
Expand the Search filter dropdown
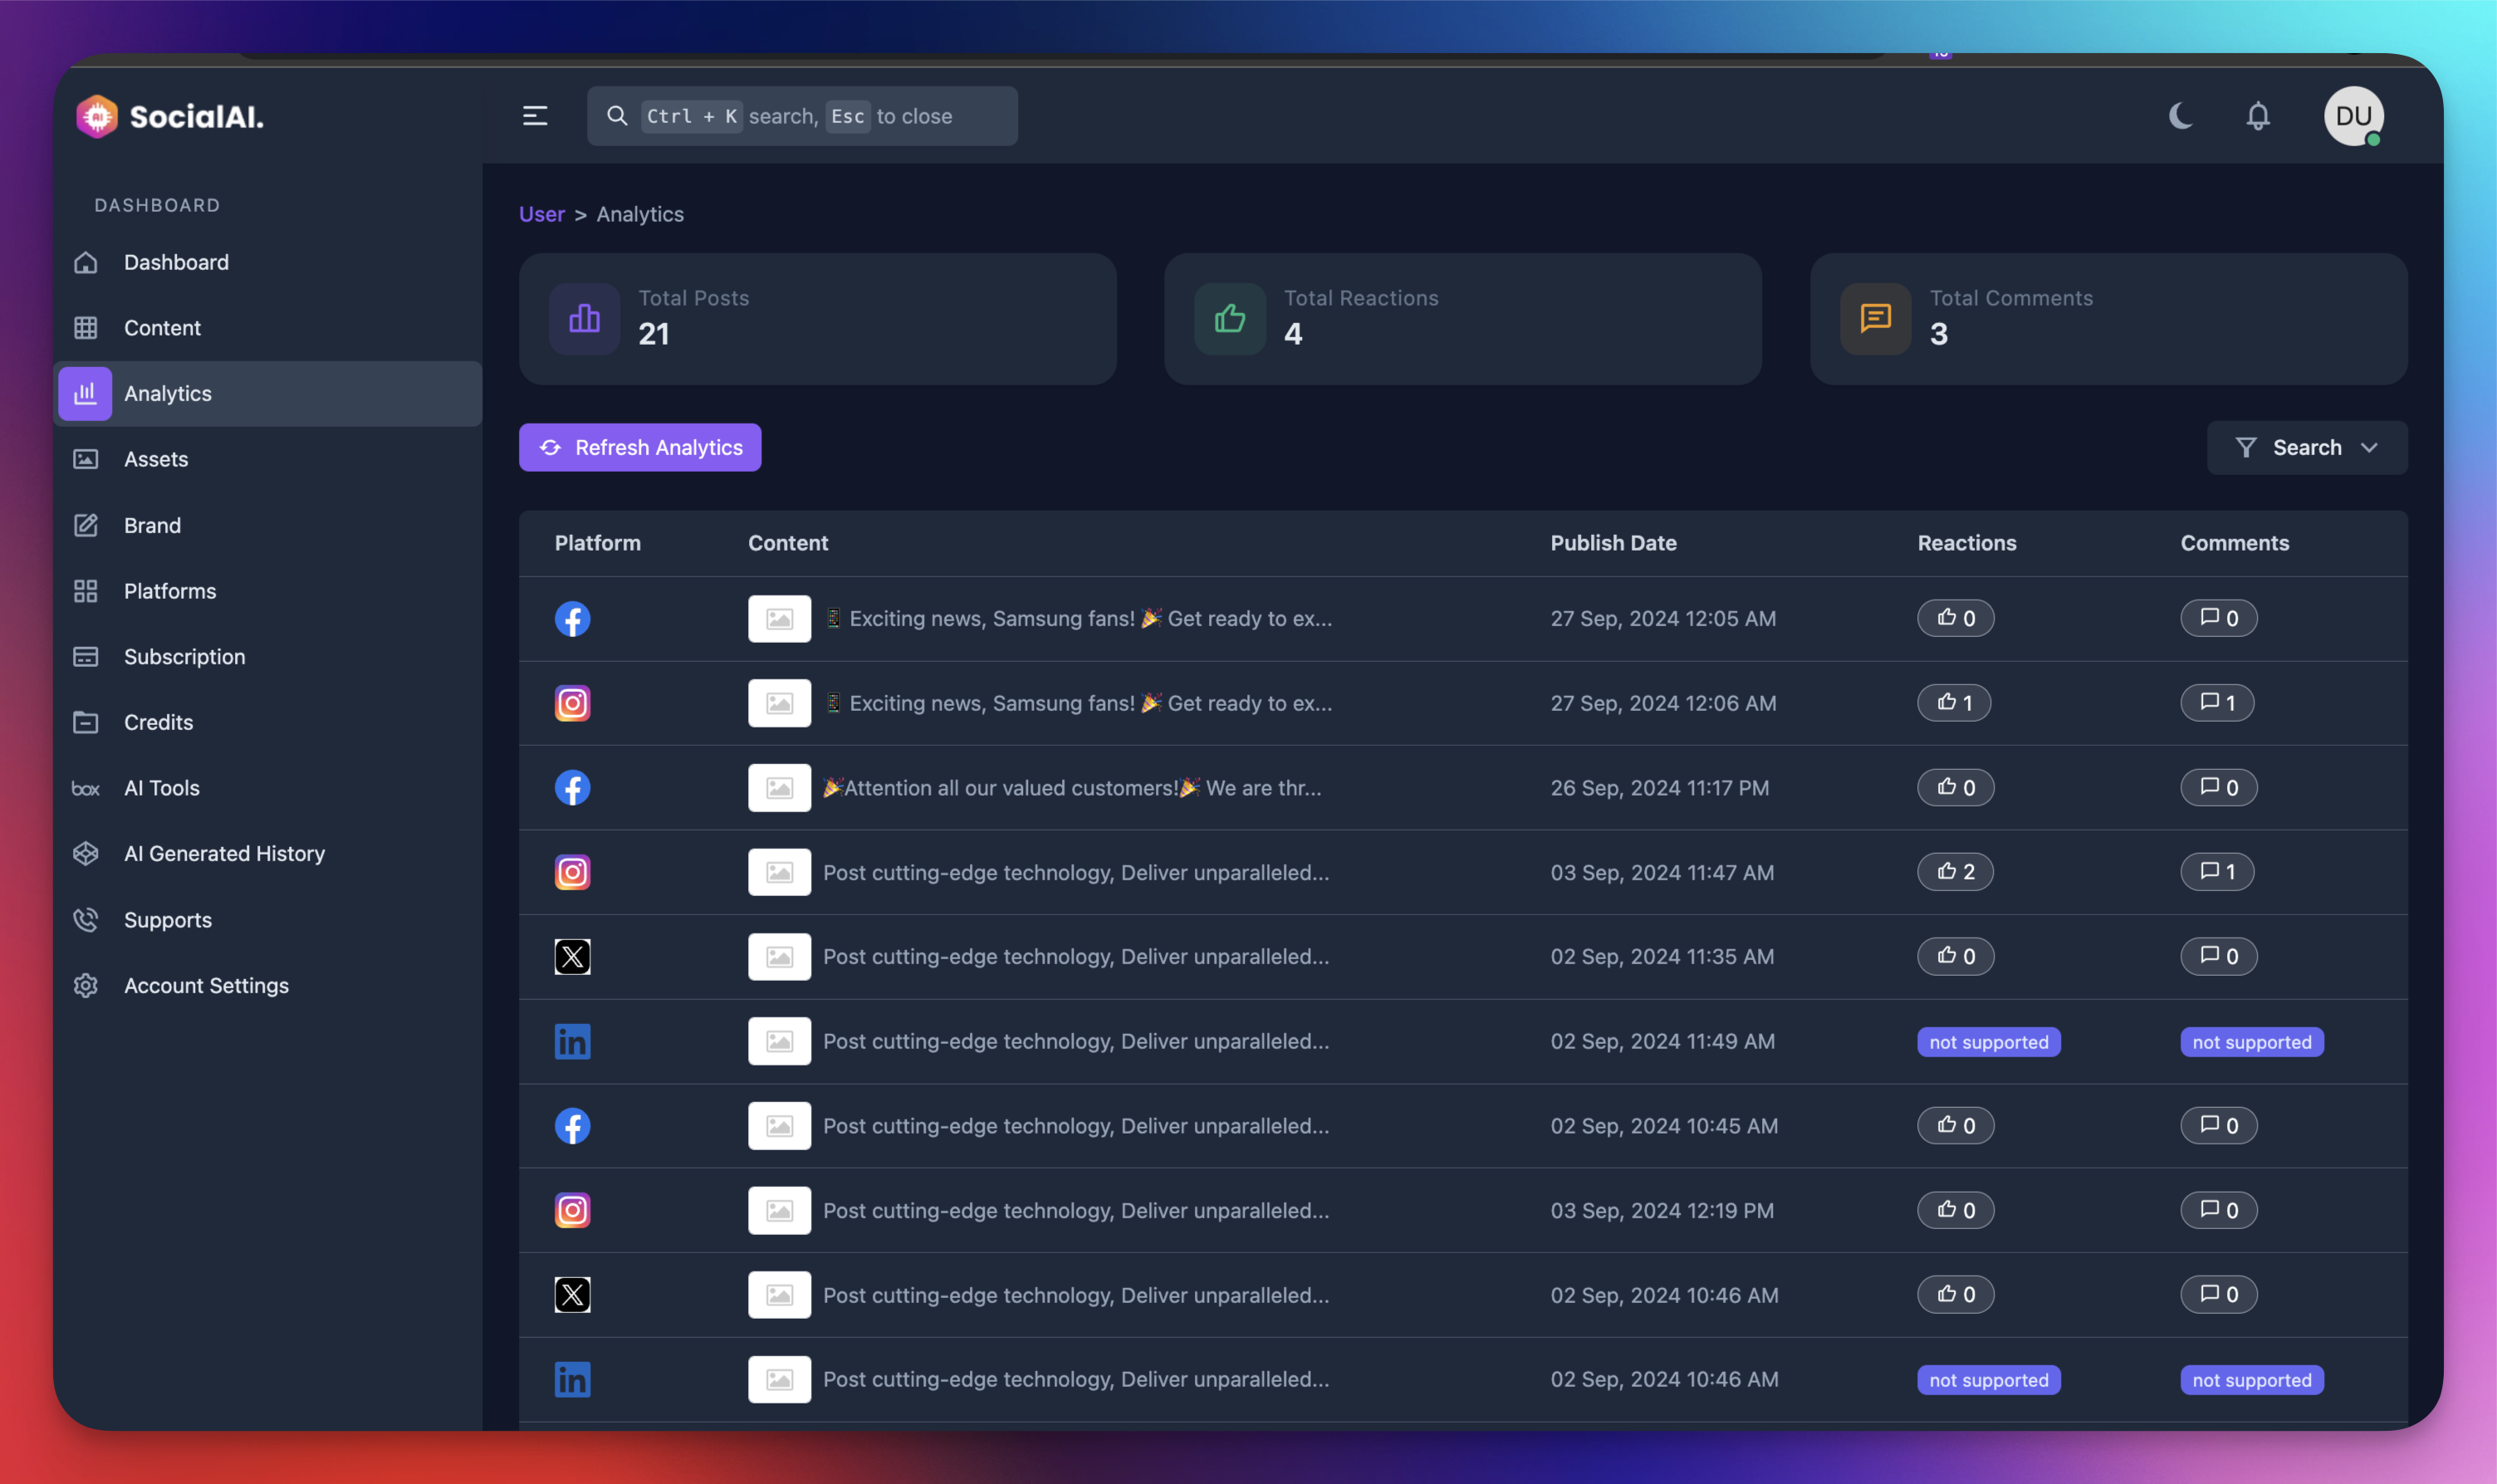coord(2306,447)
